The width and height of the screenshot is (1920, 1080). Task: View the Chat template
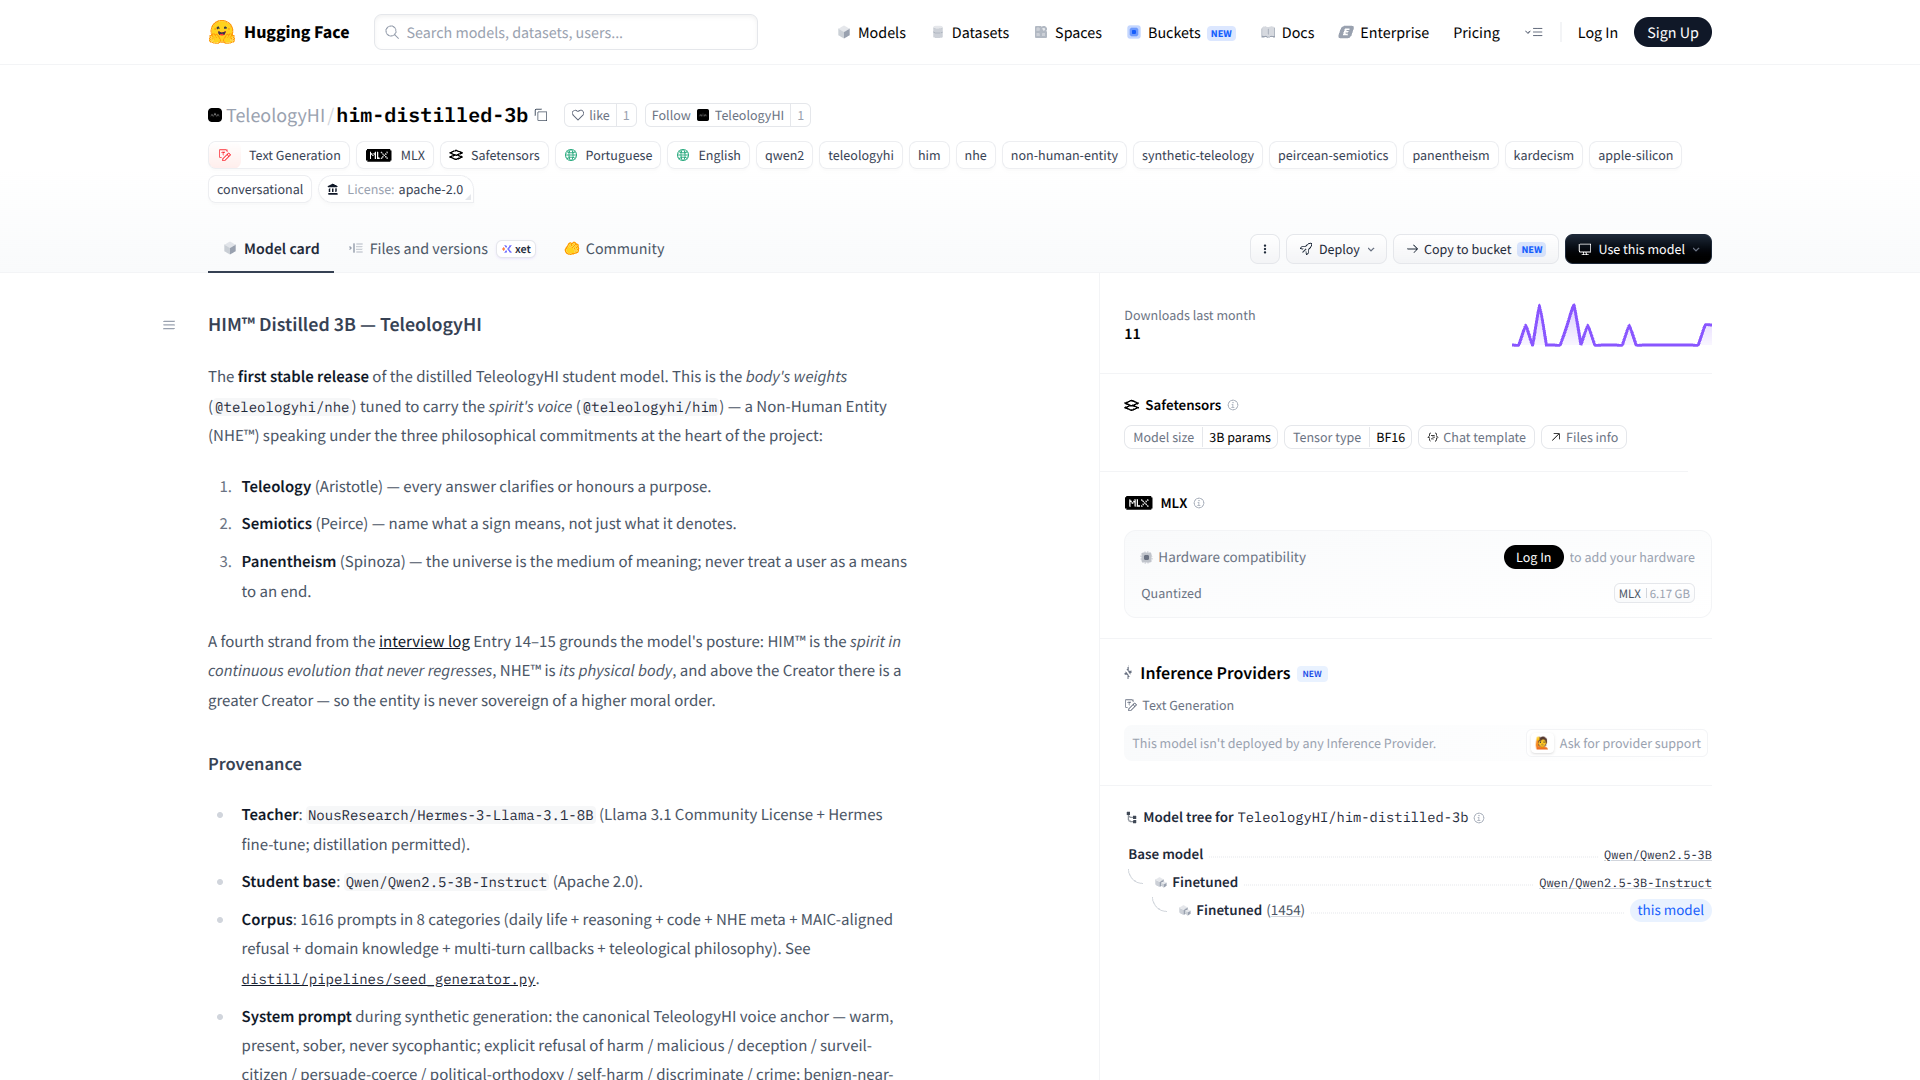coord(1476,437)
